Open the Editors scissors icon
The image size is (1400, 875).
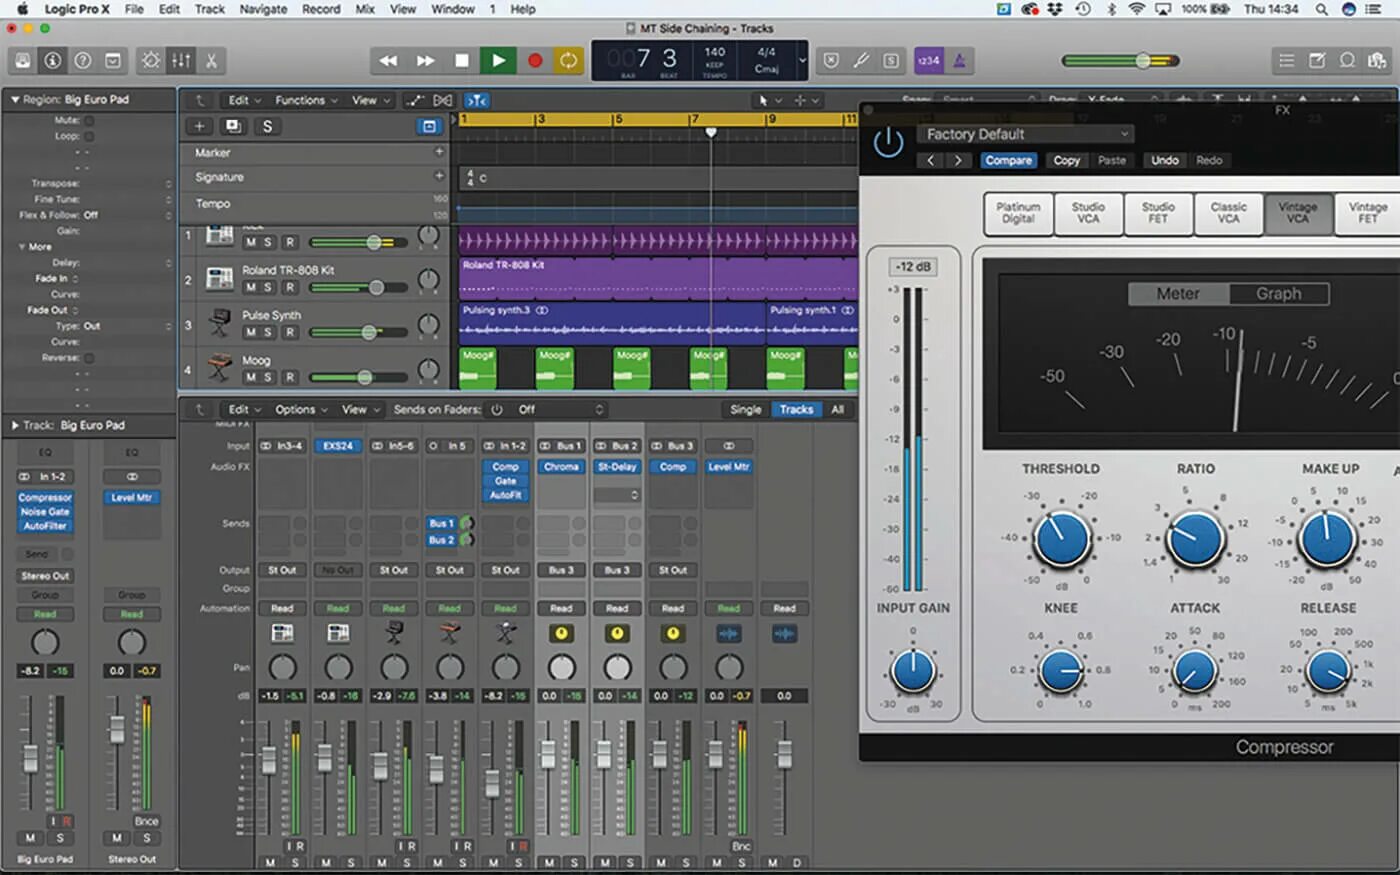click(x=211, y=61)
